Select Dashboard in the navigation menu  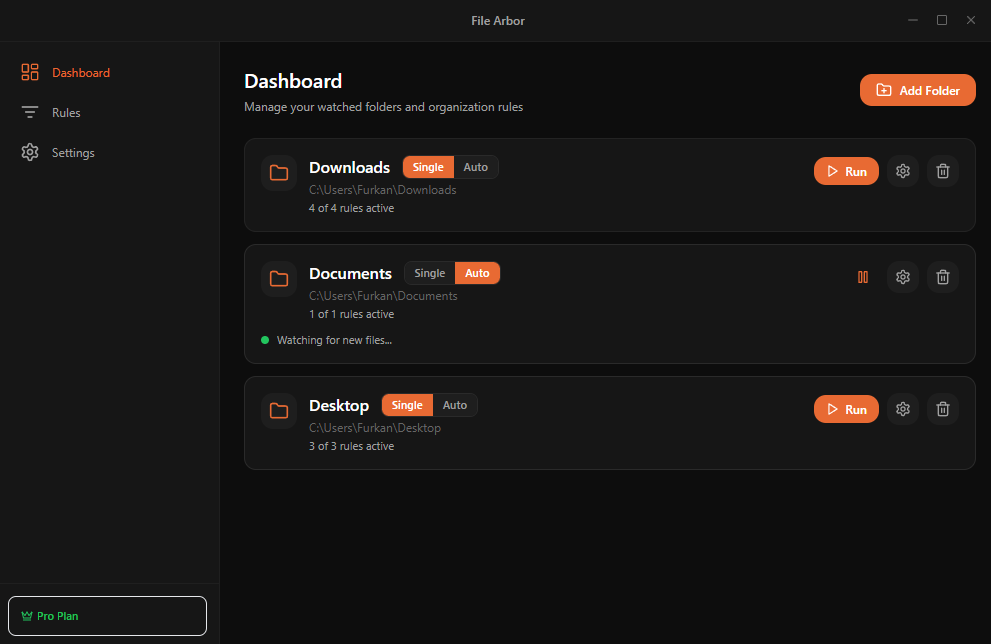(81, 72)
